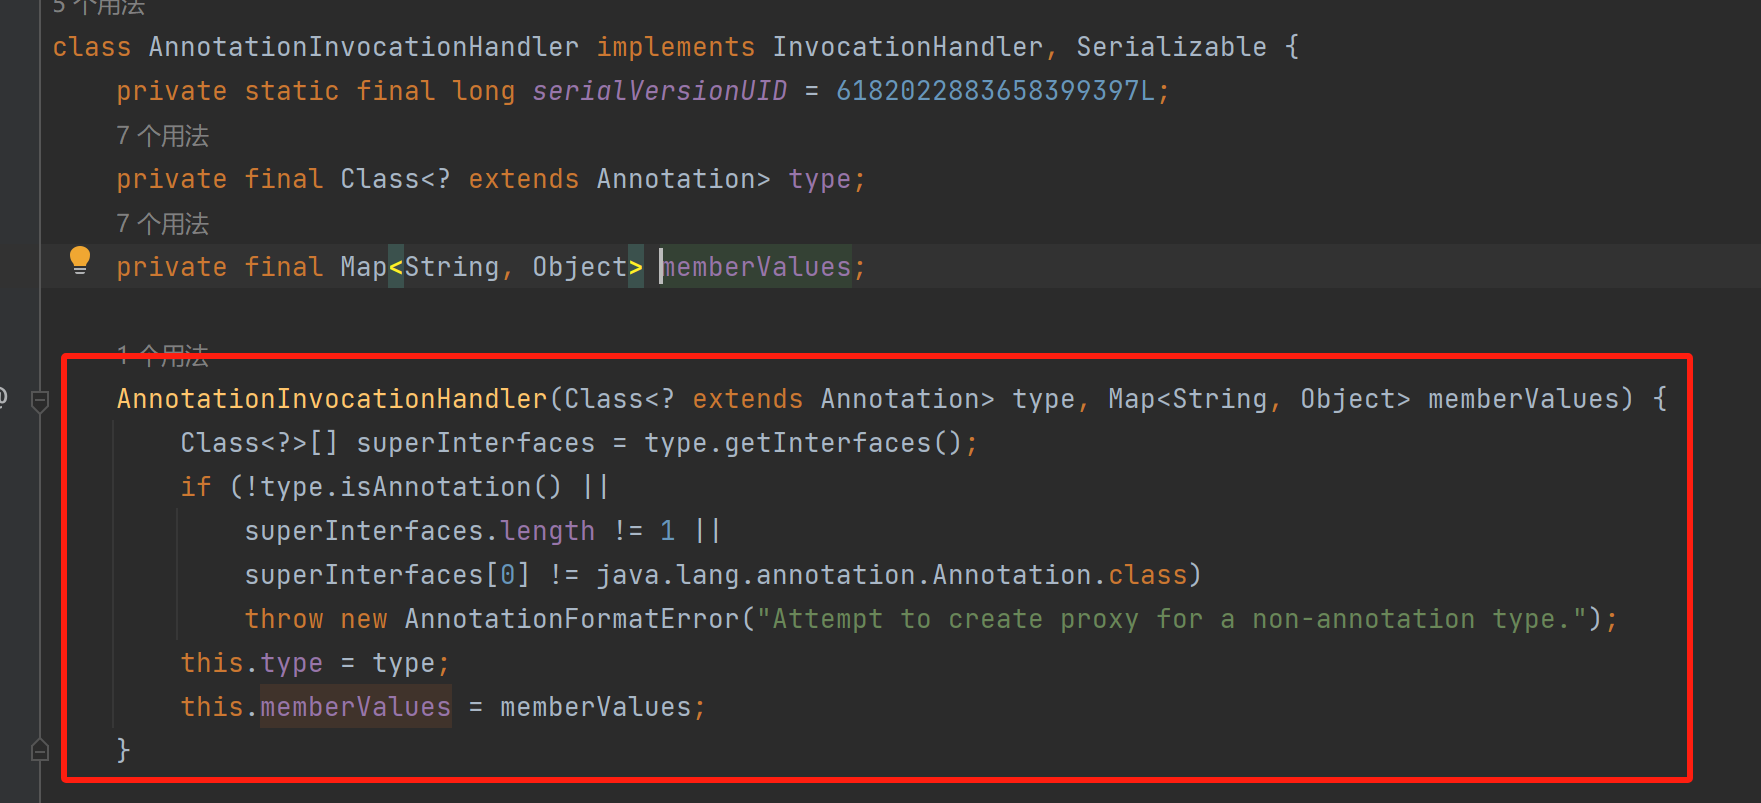Open the 1 usage hint above constructor
Viewport: 1761px width, 803px height.
pos(162,353)
